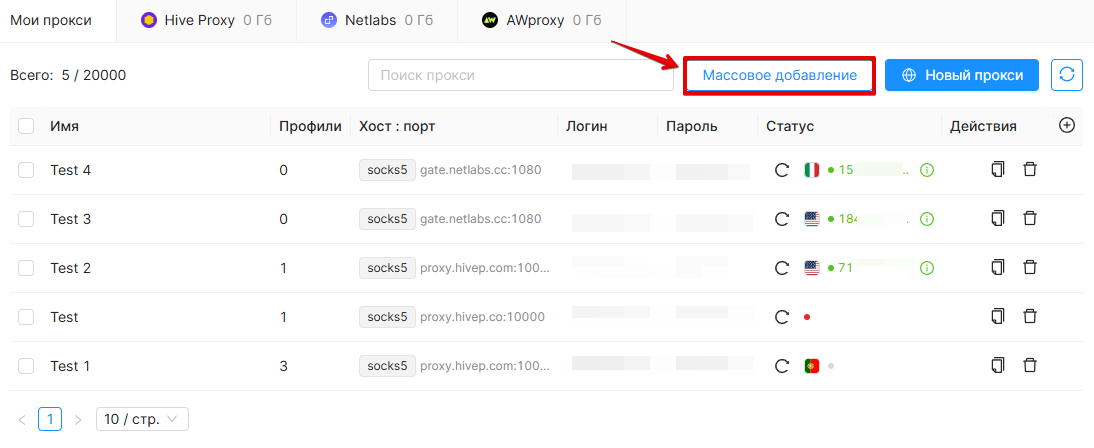Click gate.netlabs.cc:1080 in Test 3 row
Screen dimensions: 1094x448
481,219
